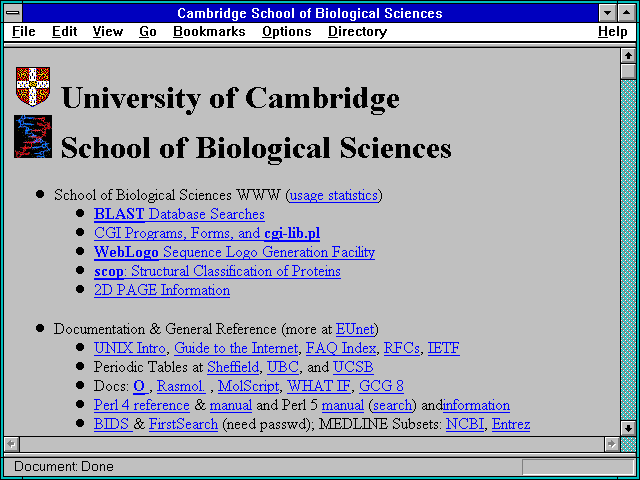640x480 pixels.
Task: Click the horizontal scrollbar right arrow
Action: [611, 444]
